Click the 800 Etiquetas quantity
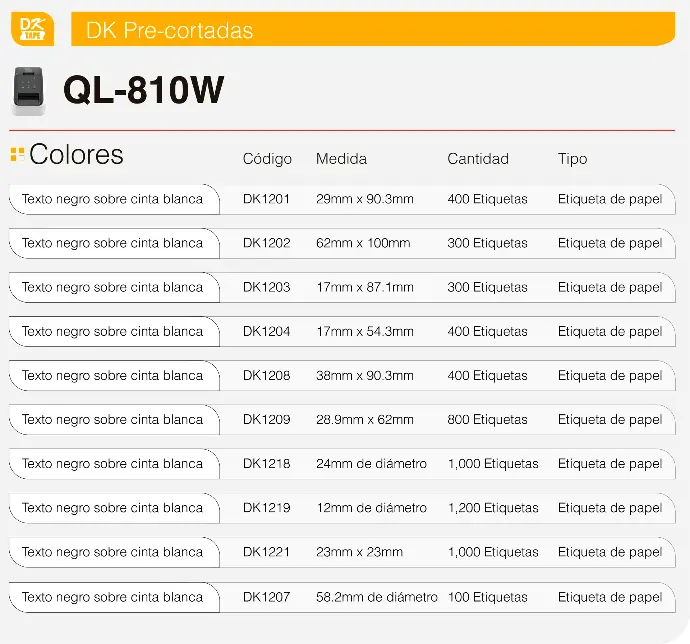690x644 pixels. [x=487, y=419]
